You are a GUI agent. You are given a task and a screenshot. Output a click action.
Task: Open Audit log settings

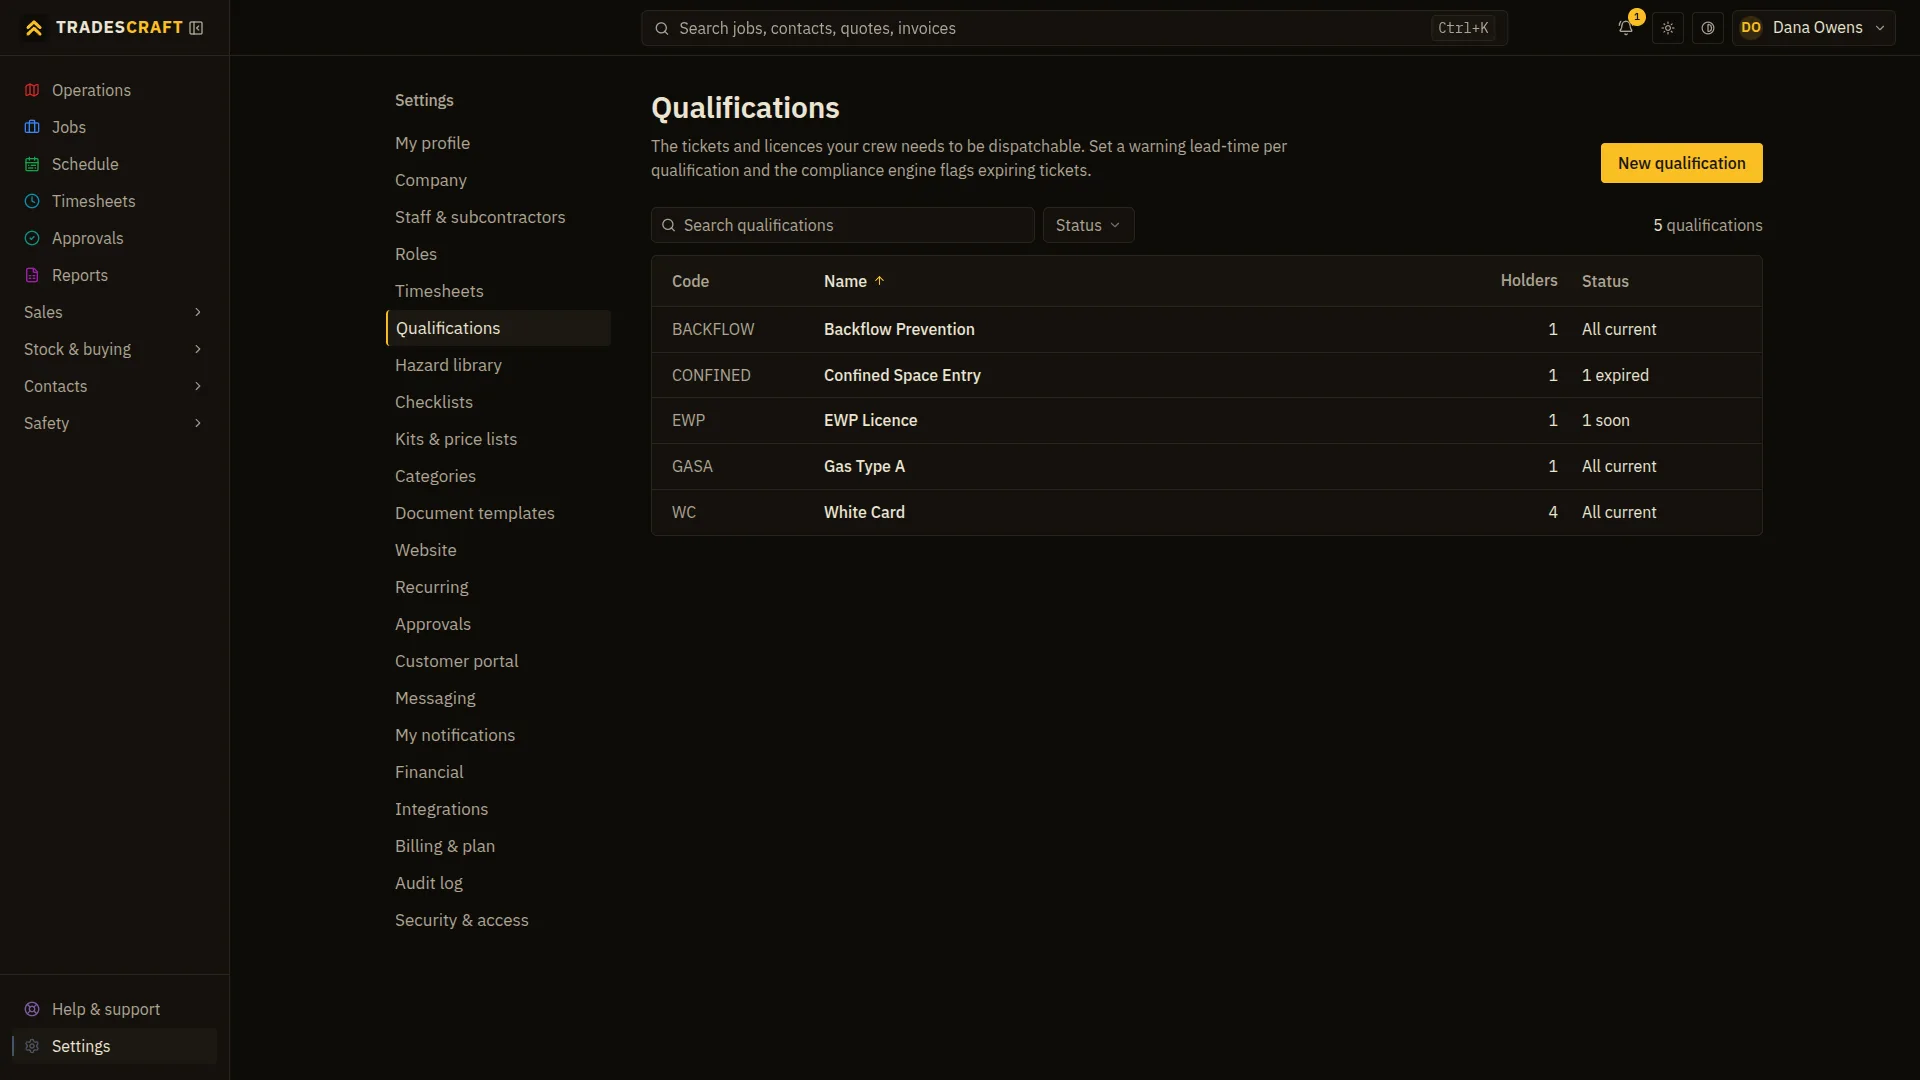tap(498, 883)
